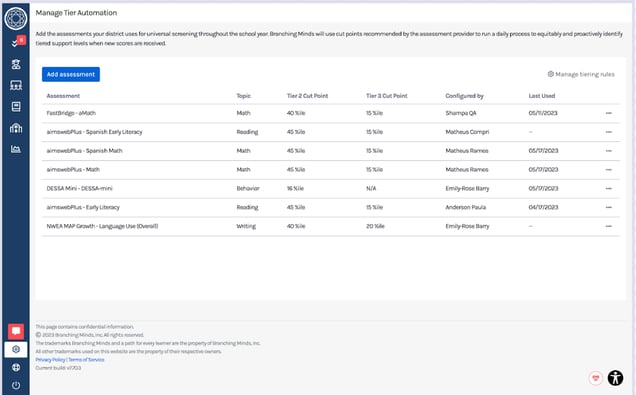The image size is (636, 395).
Task: Click the Assessment column header
Action: tap(63, 96)
